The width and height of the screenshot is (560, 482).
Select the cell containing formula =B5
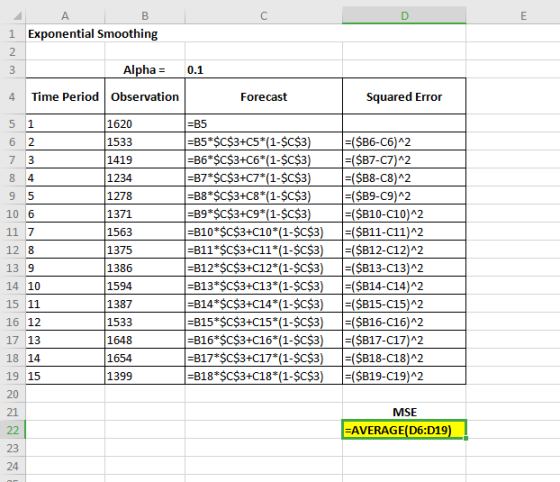pos(264,124)
